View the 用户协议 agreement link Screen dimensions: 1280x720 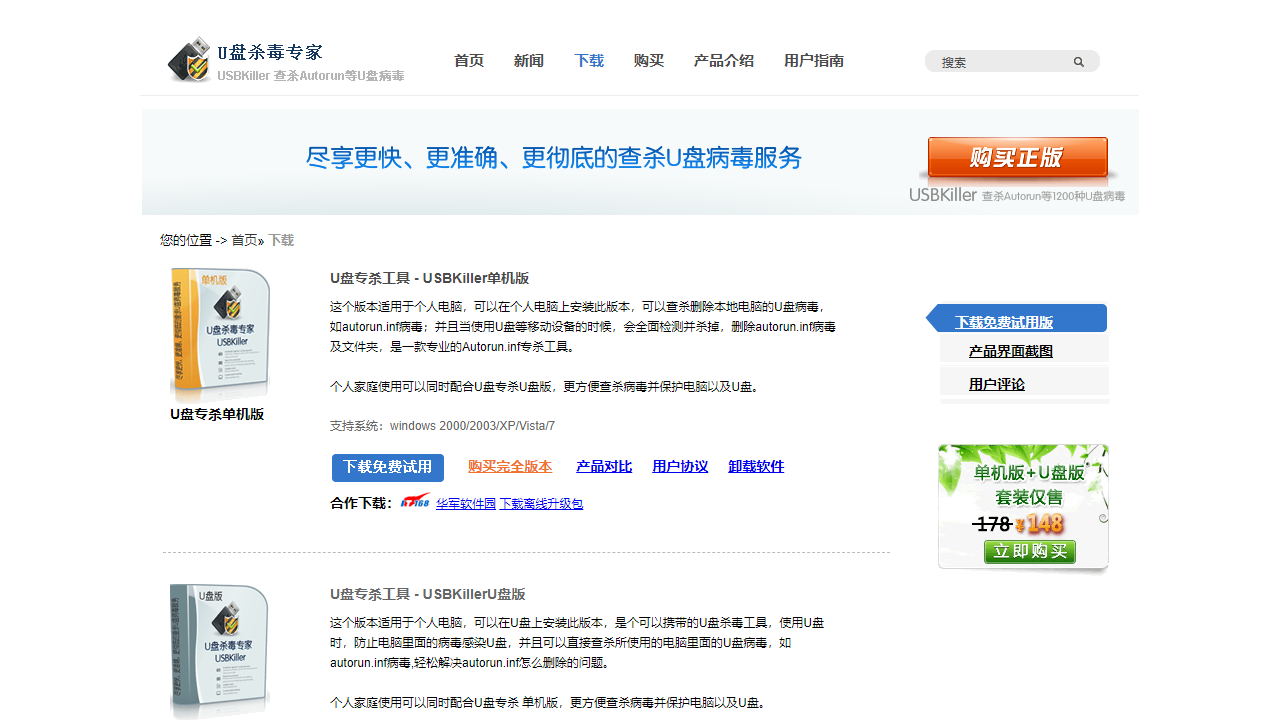pyautogui.click(x=680, y=466)
